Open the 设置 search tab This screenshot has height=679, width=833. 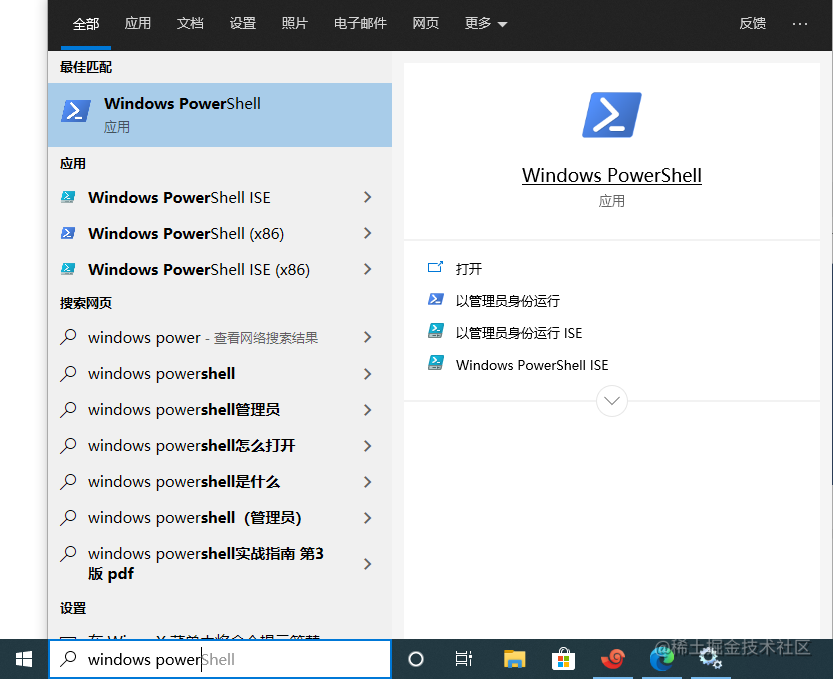coord(242,23)
